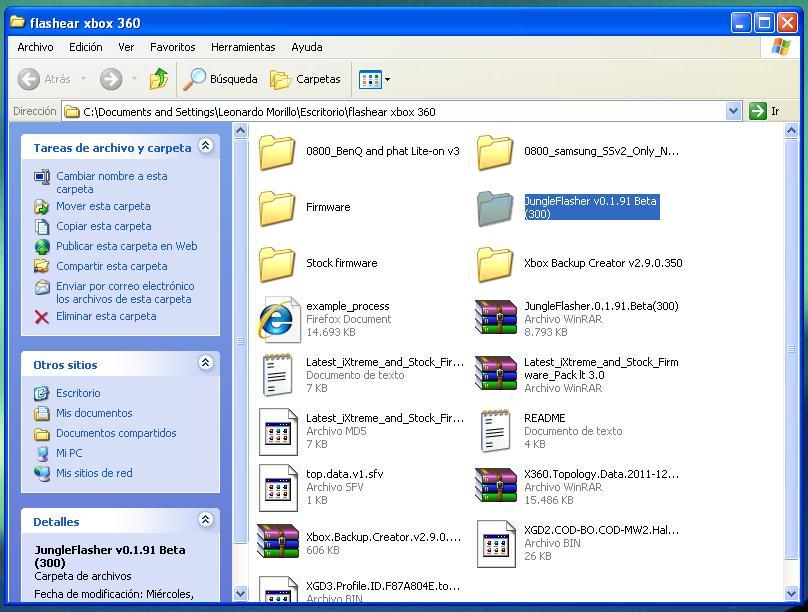This screenshot has height=612, width=808.
Task: Select the XGD2.COD-BO.COD-MW2 BIN file icon
Action: (x=496, y=543)
